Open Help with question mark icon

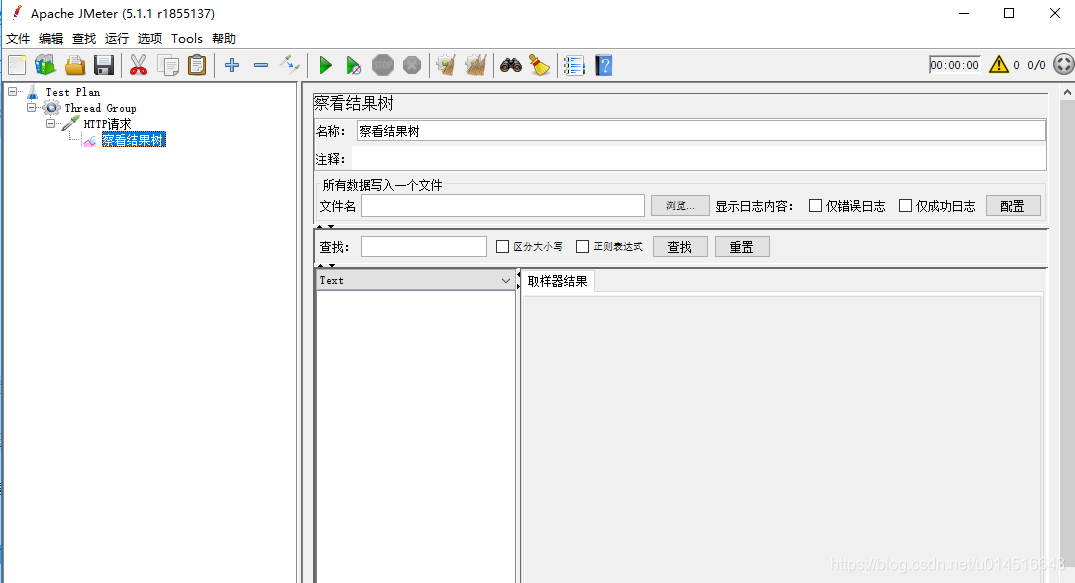point(603,65)
